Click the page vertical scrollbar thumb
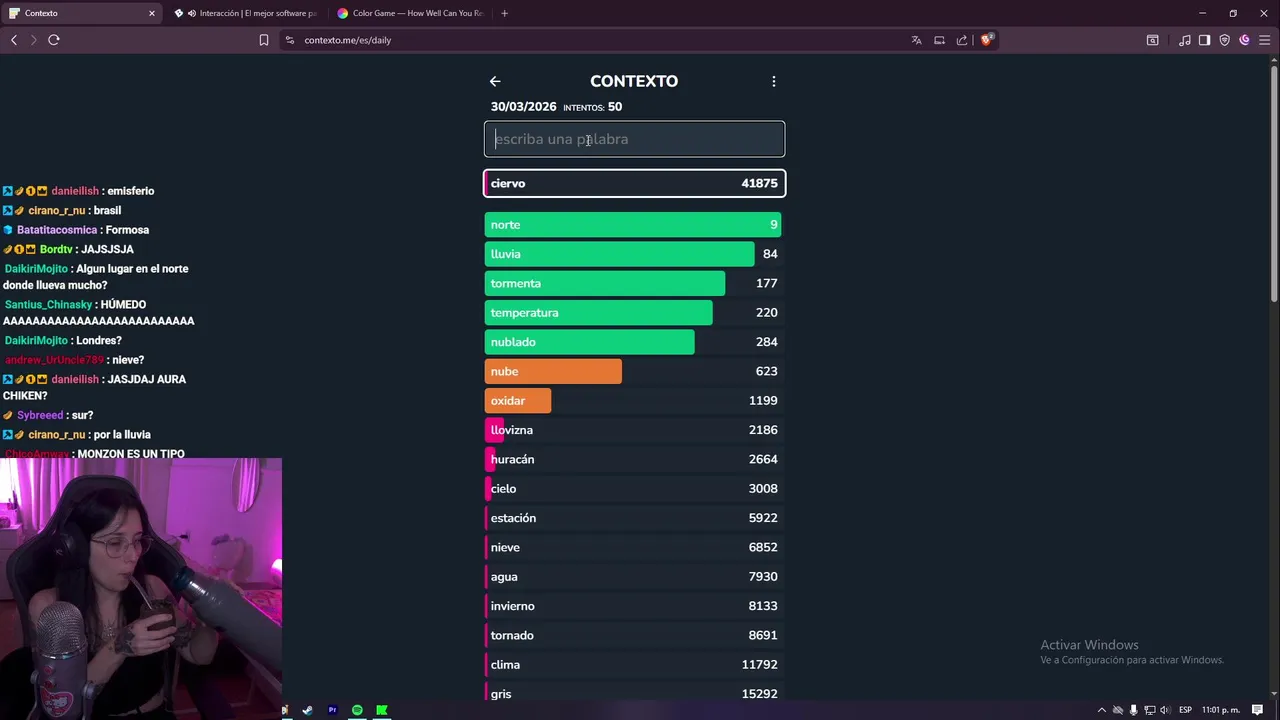The width and height of the screenshot is (1280, 720). point(1274,182)
